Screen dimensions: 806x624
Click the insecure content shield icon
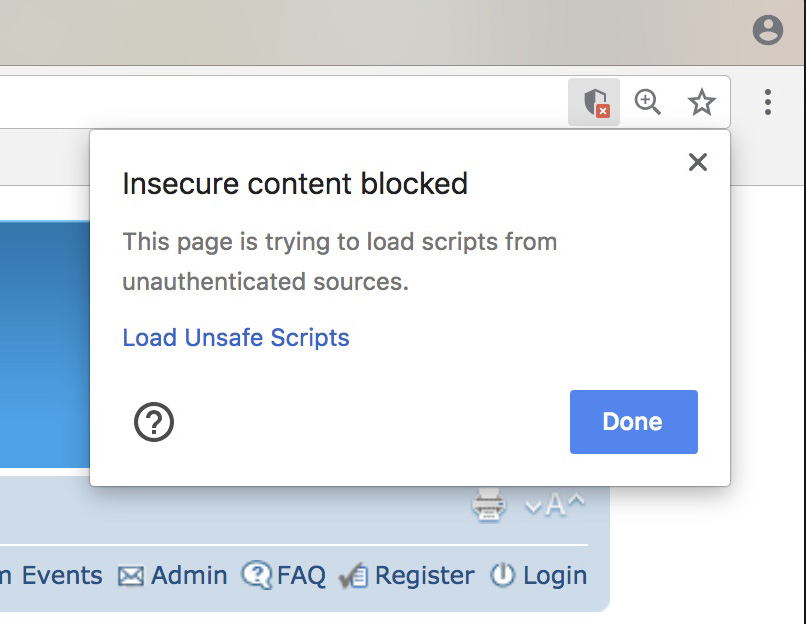[x=595, y=102]
